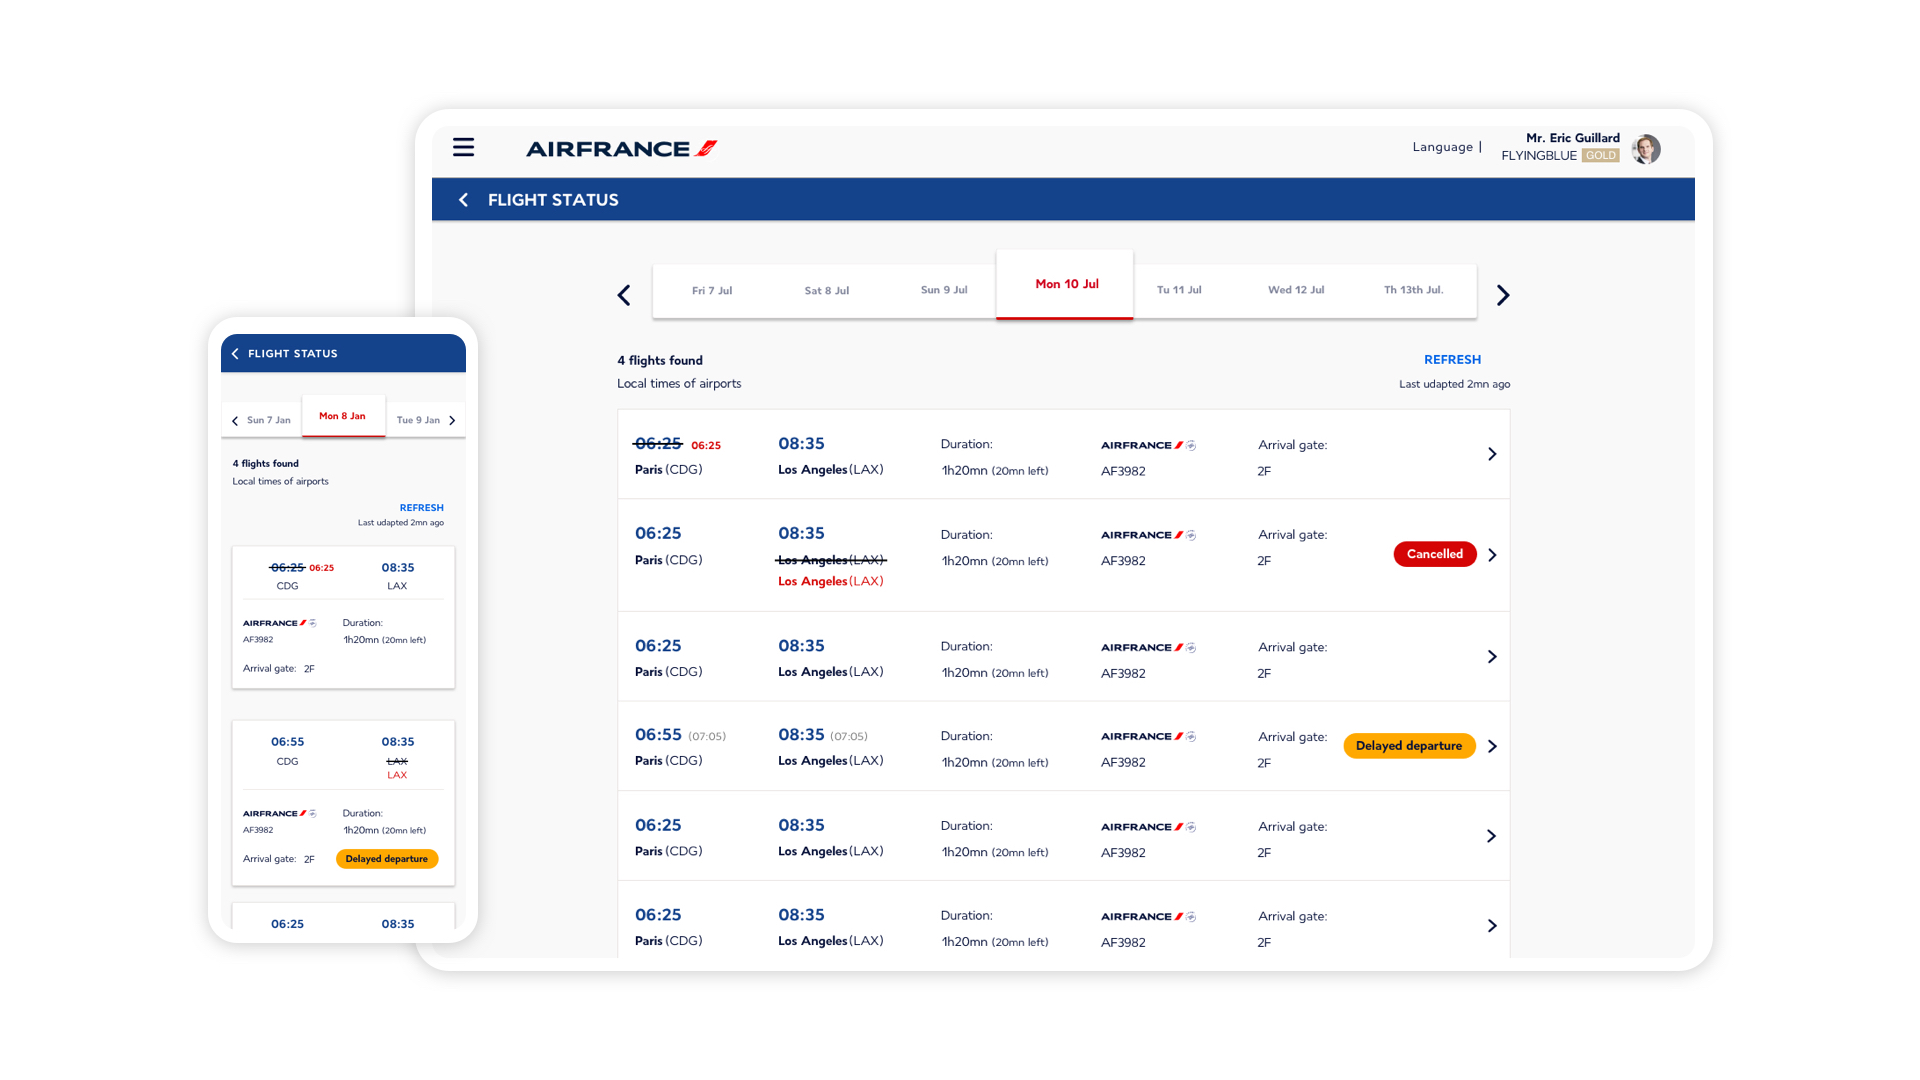
Task: Click the phone Delayed departure badge
Action: 387,859
